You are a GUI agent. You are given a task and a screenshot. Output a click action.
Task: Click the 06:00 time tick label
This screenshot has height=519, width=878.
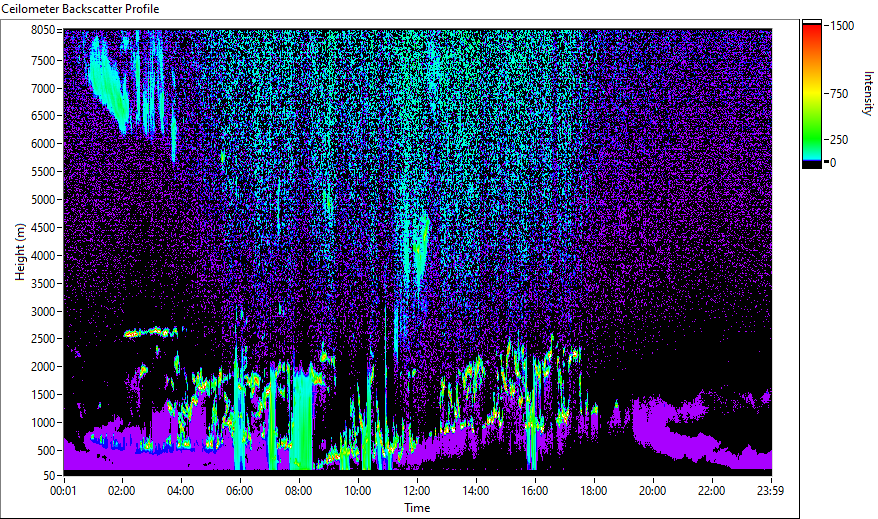coord(240,491)
